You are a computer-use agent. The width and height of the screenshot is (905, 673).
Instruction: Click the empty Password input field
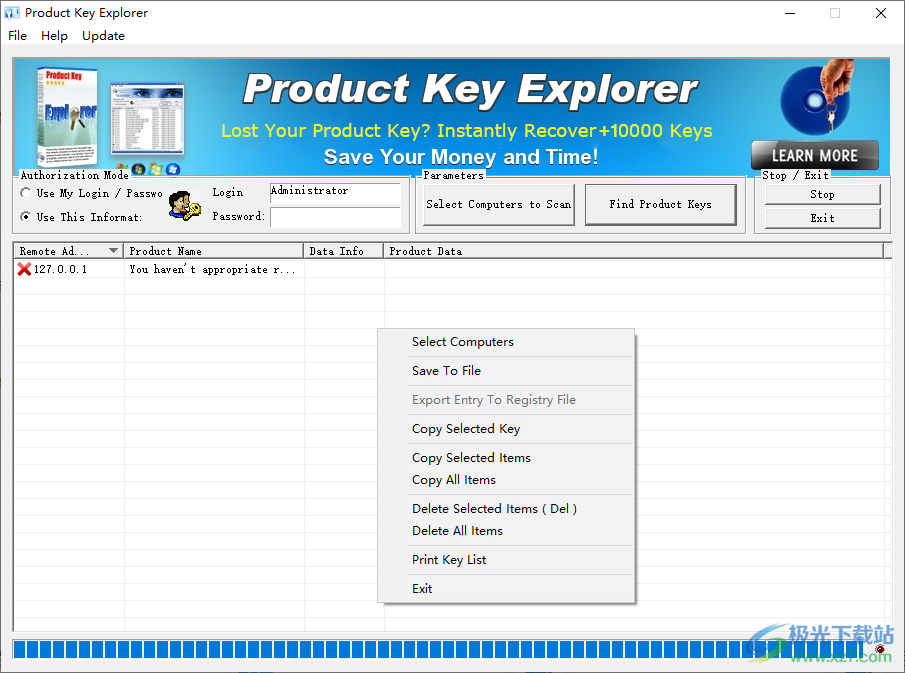[335, 218]
